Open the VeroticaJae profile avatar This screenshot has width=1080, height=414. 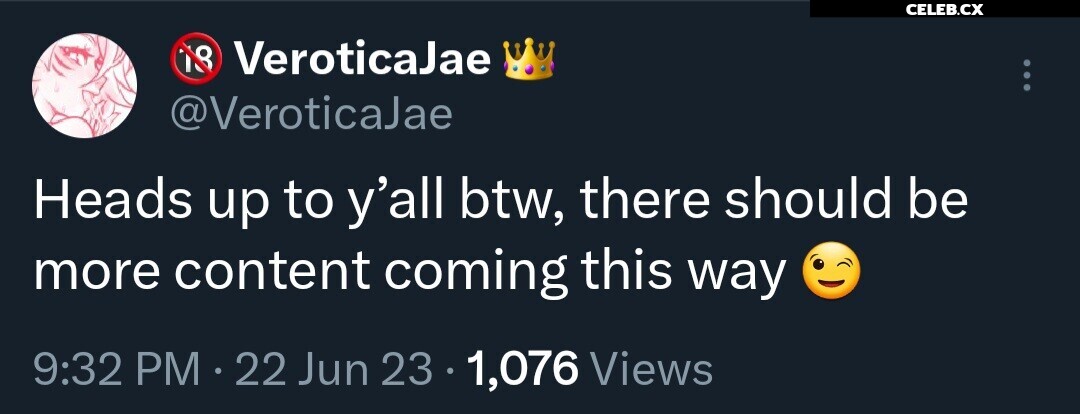(84, 85)
